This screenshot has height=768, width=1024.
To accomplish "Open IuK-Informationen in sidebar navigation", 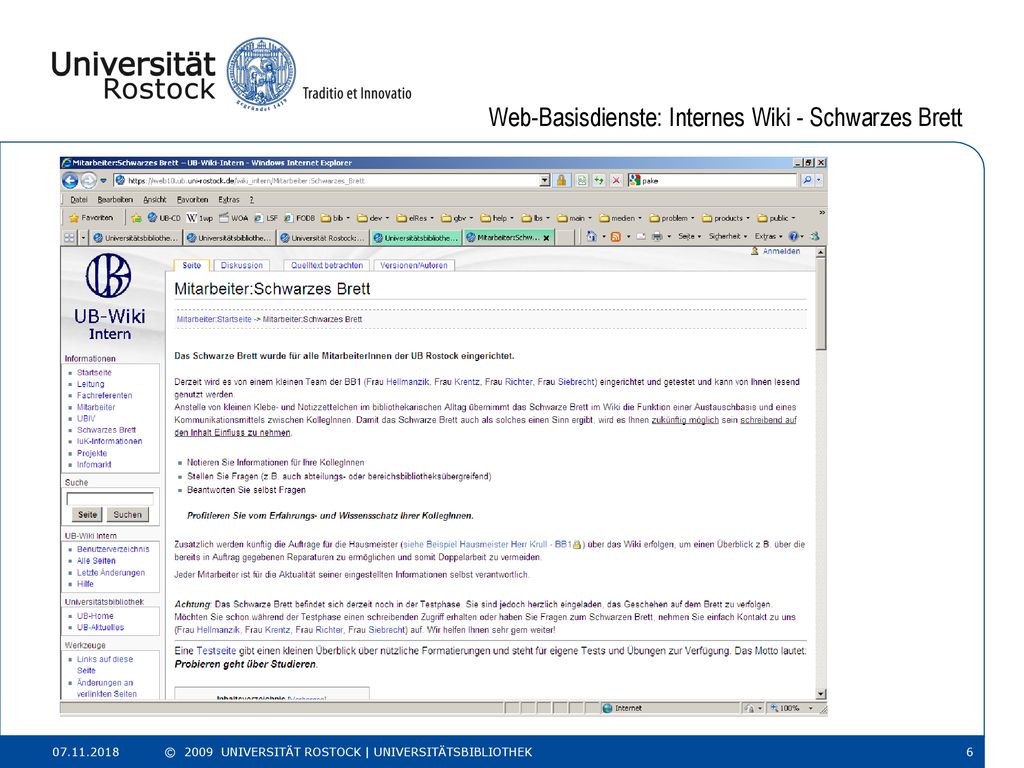I will tap(110, 441).
